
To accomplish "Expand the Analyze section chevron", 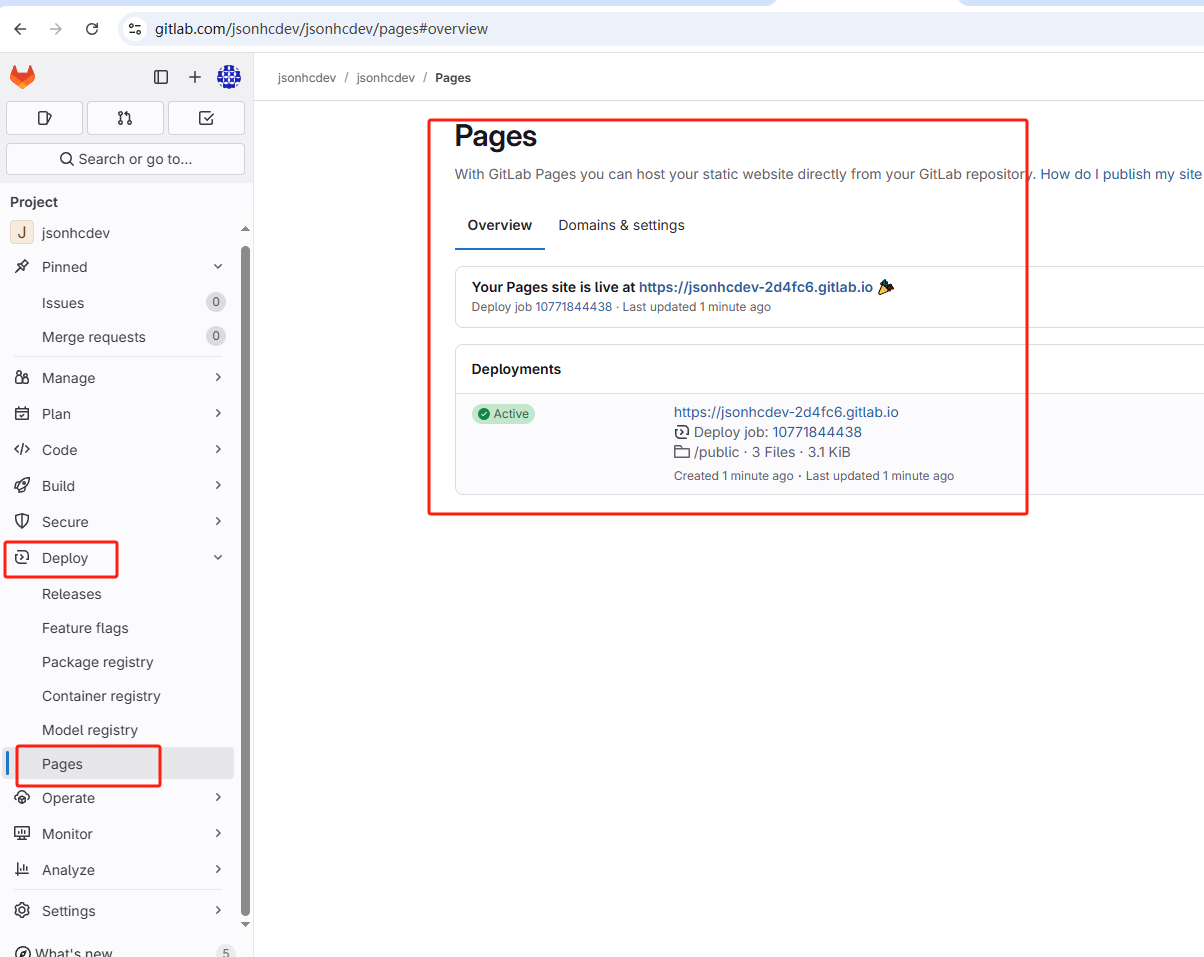I will pyautogui.click(x=218, y=870).
